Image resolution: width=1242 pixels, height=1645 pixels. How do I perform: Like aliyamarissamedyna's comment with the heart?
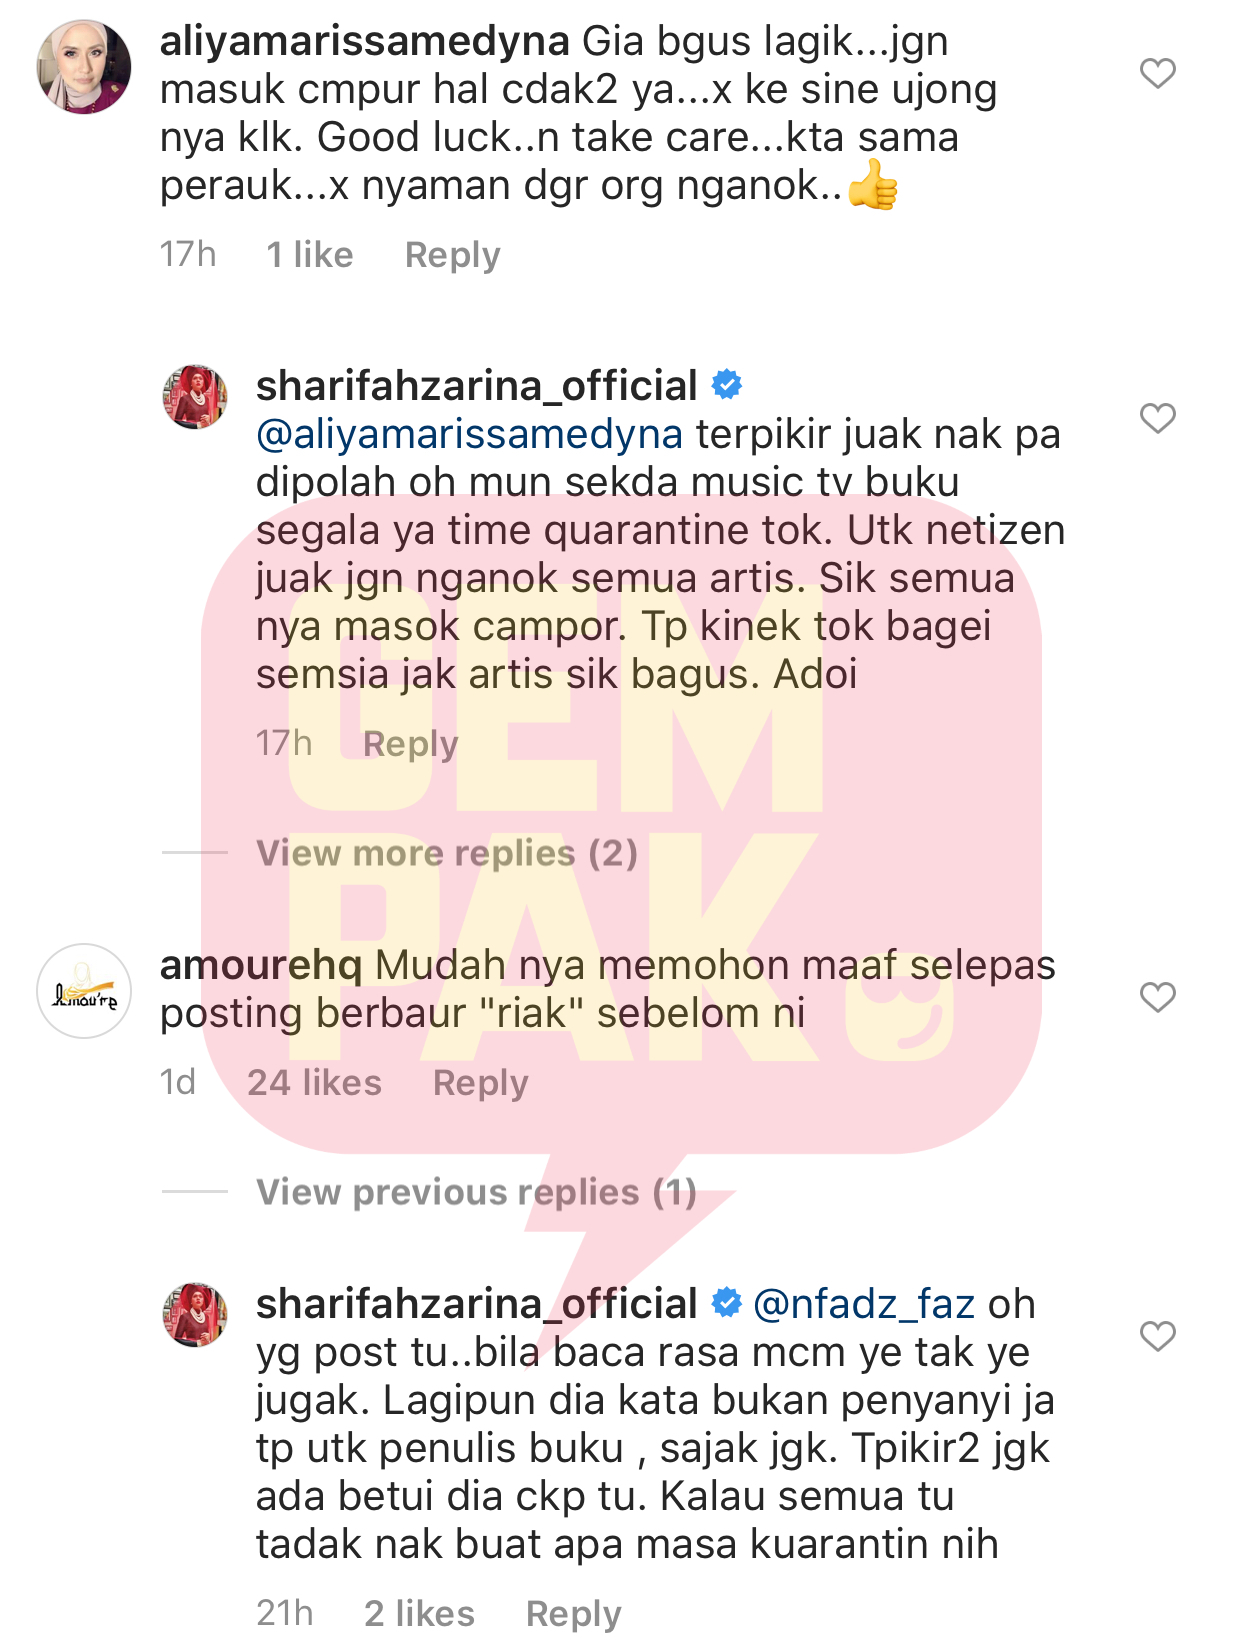(1158, 73)
